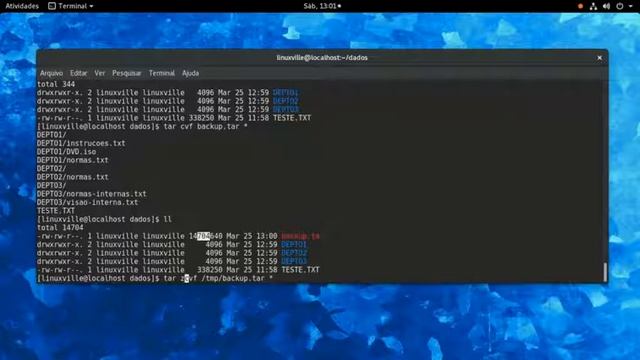Viewport: 640px width, 360px height.
Task: Click the orange notification indicator icon
Action: click(x=580, y=6)
